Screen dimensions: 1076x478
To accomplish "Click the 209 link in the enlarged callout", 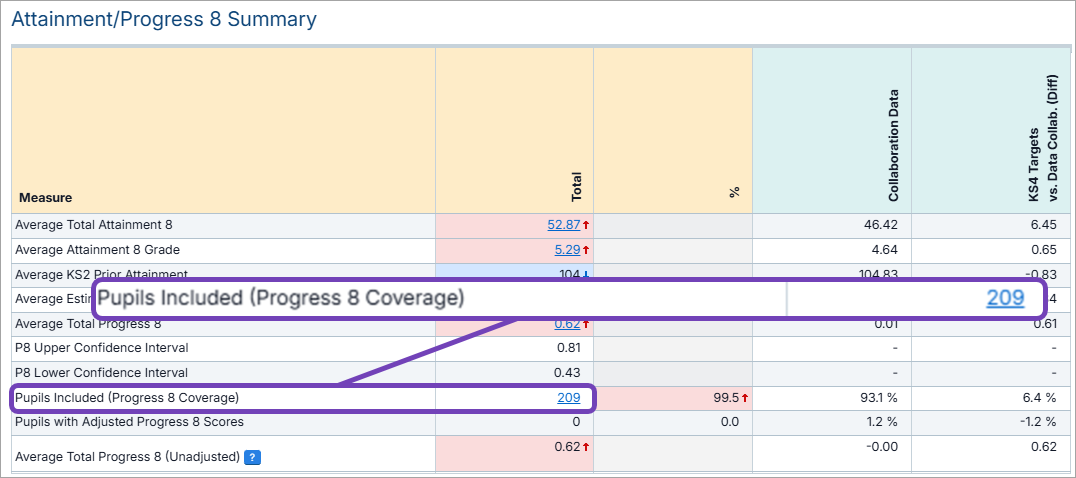I will (x=1005, y=298).
